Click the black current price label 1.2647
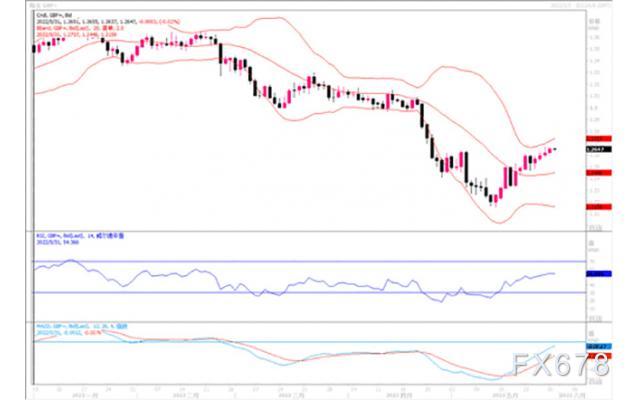 point(599,149)
